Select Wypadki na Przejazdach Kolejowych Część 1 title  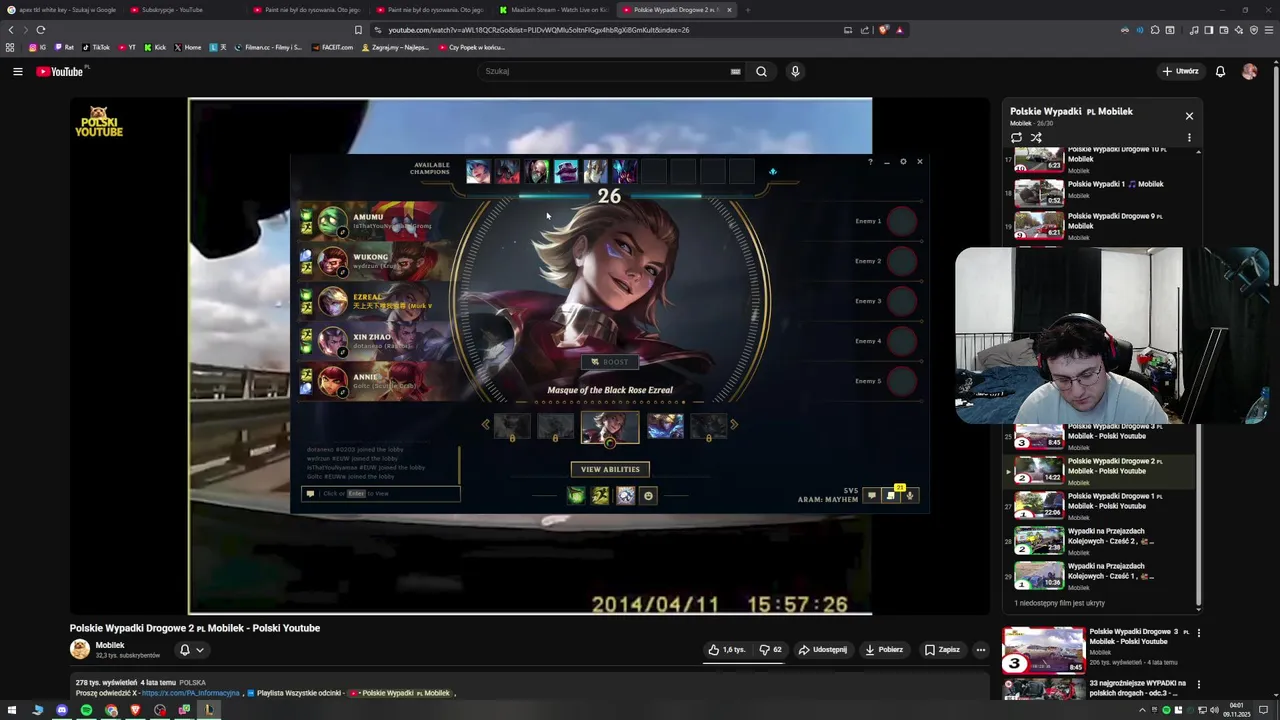point(1111,570)
